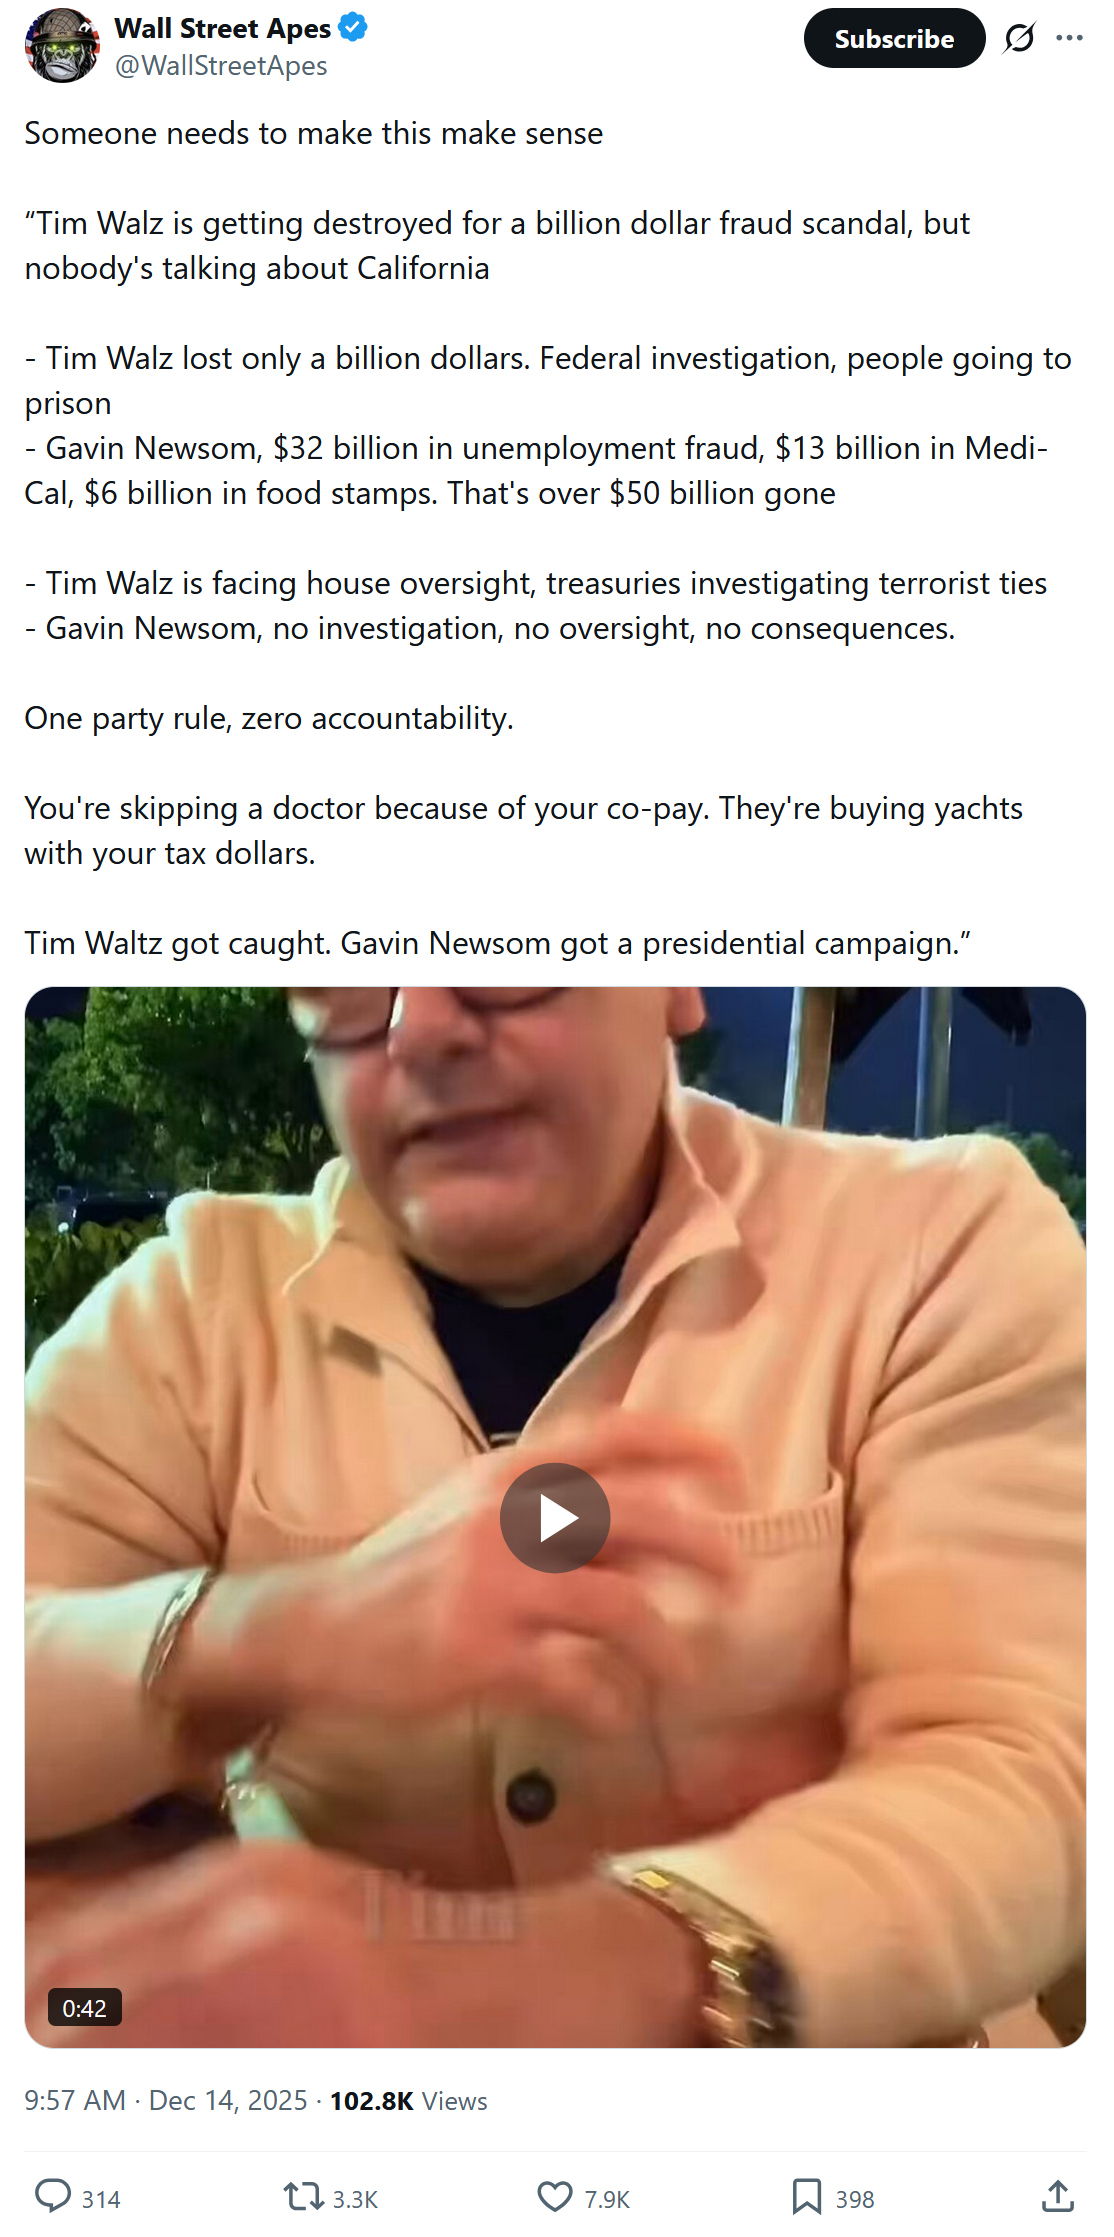Click the Grok slashed-circle icon
This screenshot has width=1114, height=2237.
click(1019, 38)
